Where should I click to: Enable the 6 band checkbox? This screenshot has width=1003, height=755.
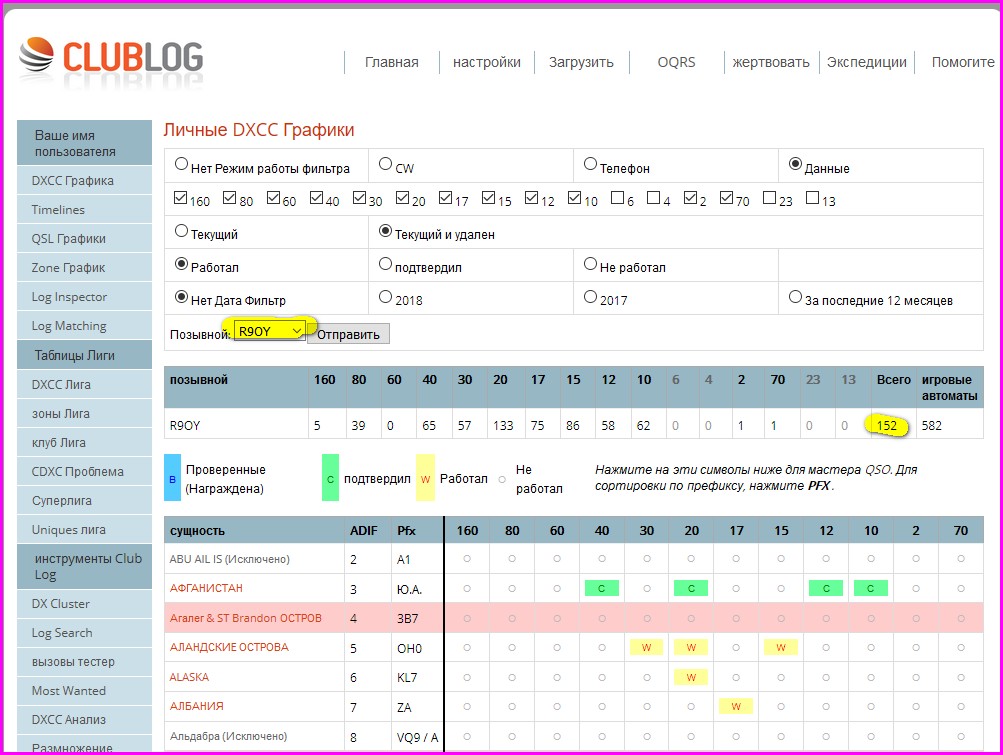click(x=617, y=198)
